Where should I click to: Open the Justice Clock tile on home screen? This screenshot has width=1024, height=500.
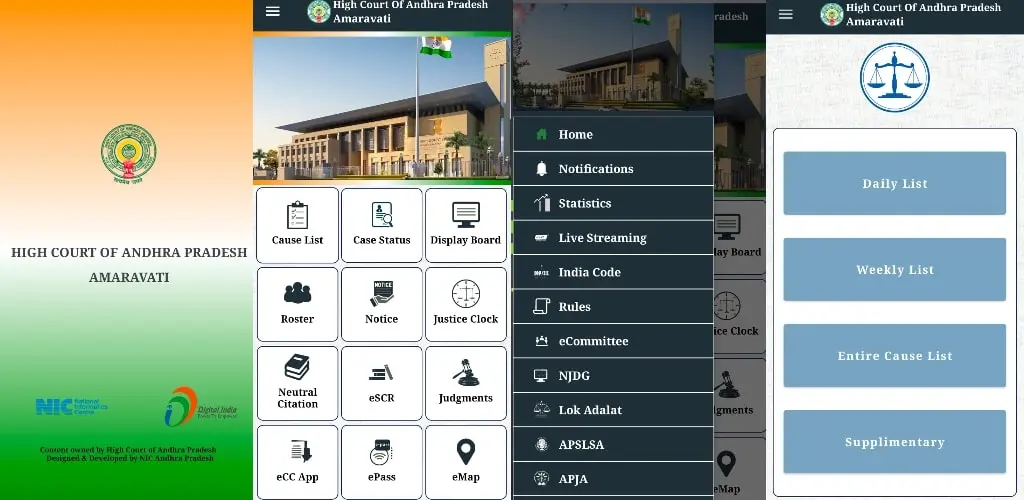466,304
